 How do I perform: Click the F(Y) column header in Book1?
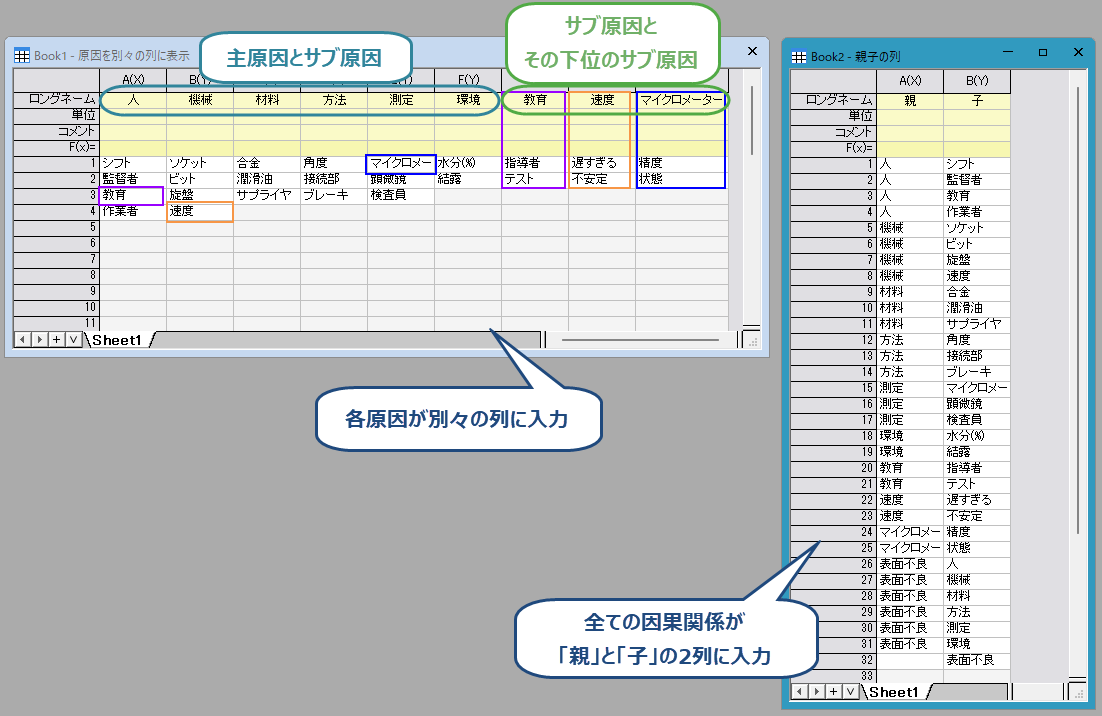[x=467, y=80]
